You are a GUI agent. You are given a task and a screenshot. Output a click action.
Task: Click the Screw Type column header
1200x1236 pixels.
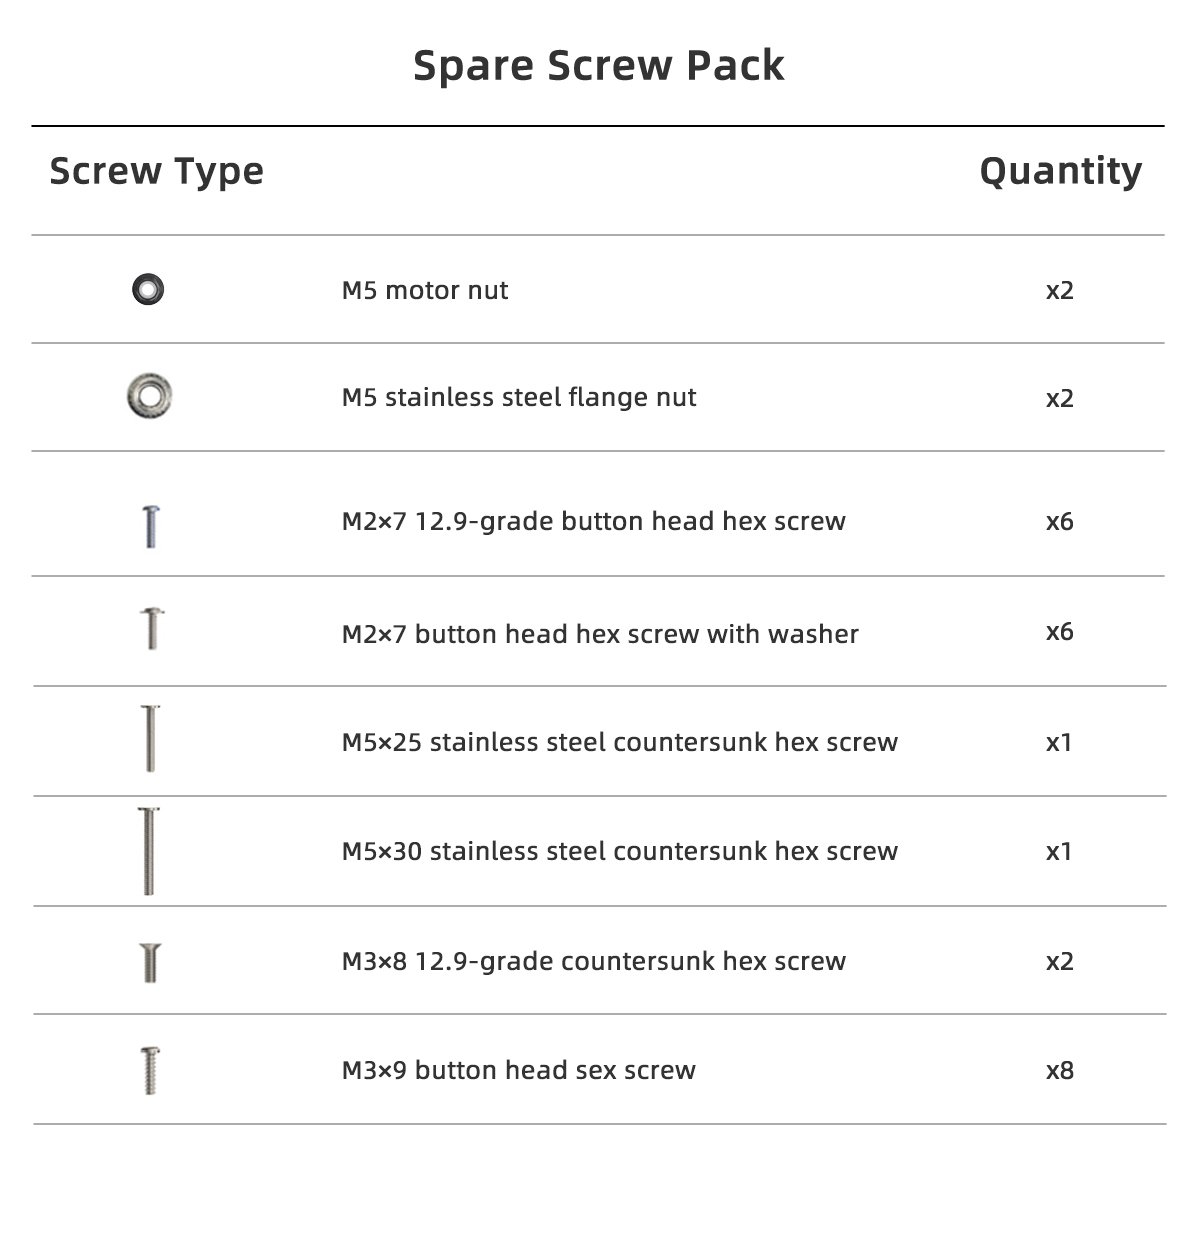(x=157, y=171)
